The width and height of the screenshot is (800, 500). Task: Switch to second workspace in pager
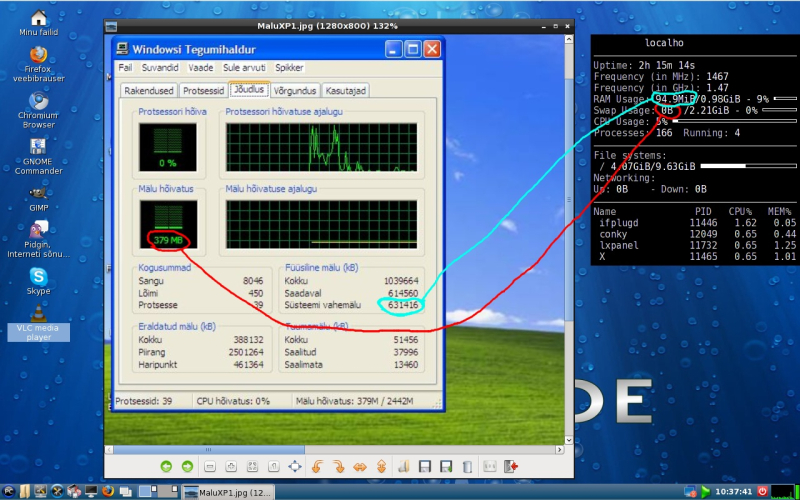coord(168,492)
